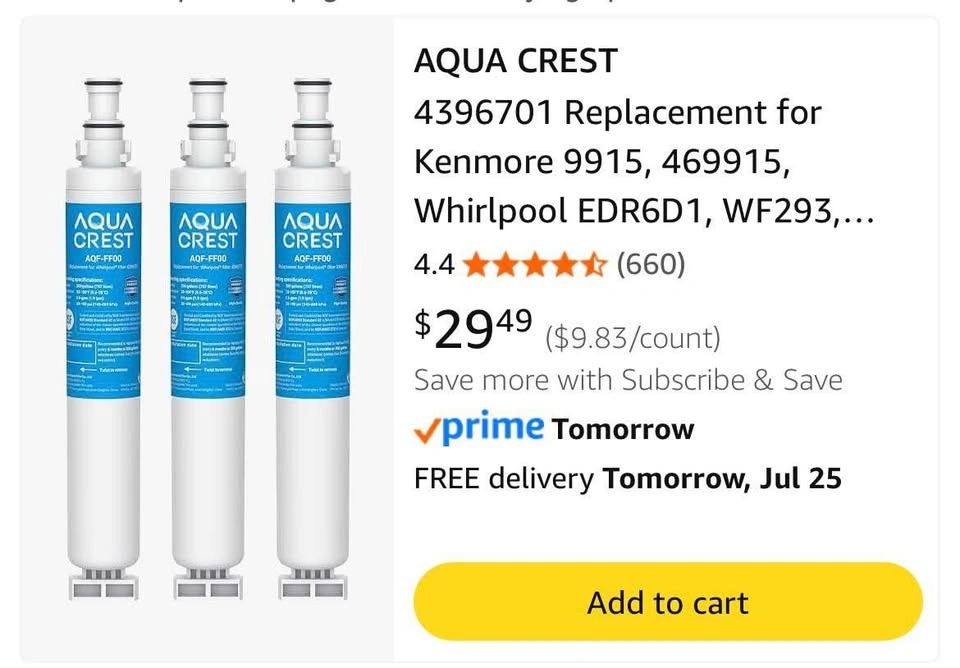Tap the blue prime logo
This screenshot has width=960, height=668.
tap(492, 426)
